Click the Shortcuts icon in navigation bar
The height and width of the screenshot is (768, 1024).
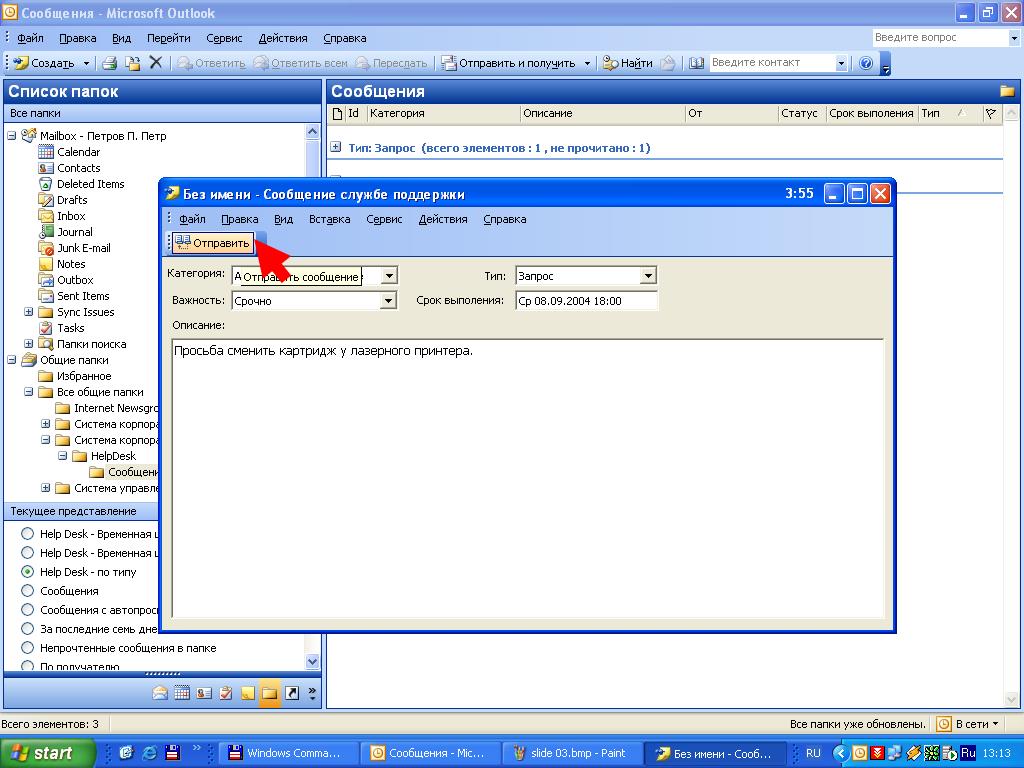[292, 693]
